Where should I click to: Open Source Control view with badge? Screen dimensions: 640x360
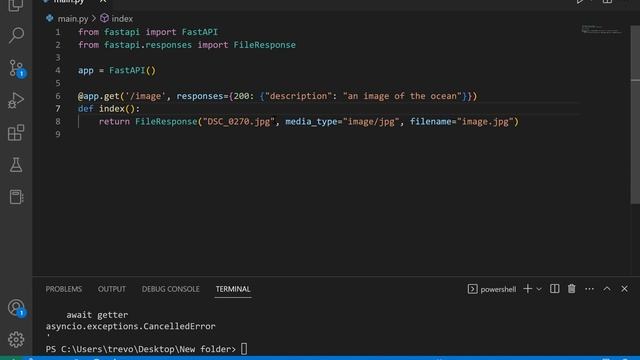point(16,68)
